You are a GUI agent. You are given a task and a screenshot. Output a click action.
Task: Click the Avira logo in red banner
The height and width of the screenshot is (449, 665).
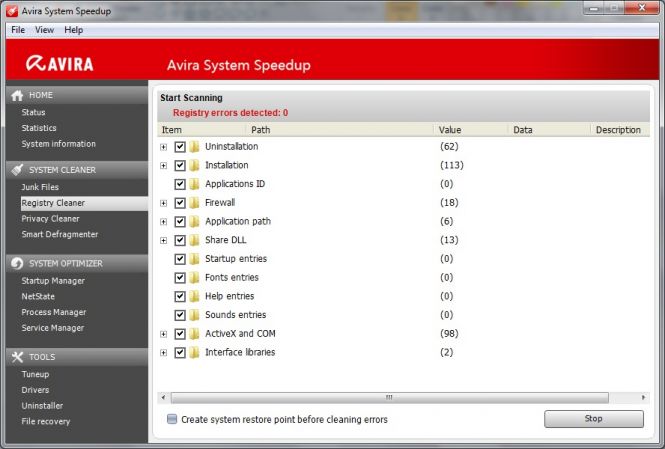coord(59,64)
